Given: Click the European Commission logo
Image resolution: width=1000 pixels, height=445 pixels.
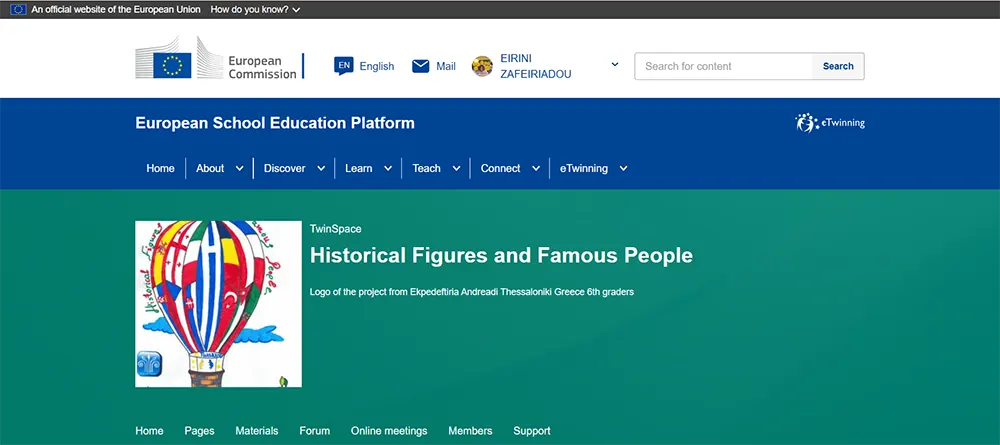Looking at the screenshot, I should coord(219,57).
